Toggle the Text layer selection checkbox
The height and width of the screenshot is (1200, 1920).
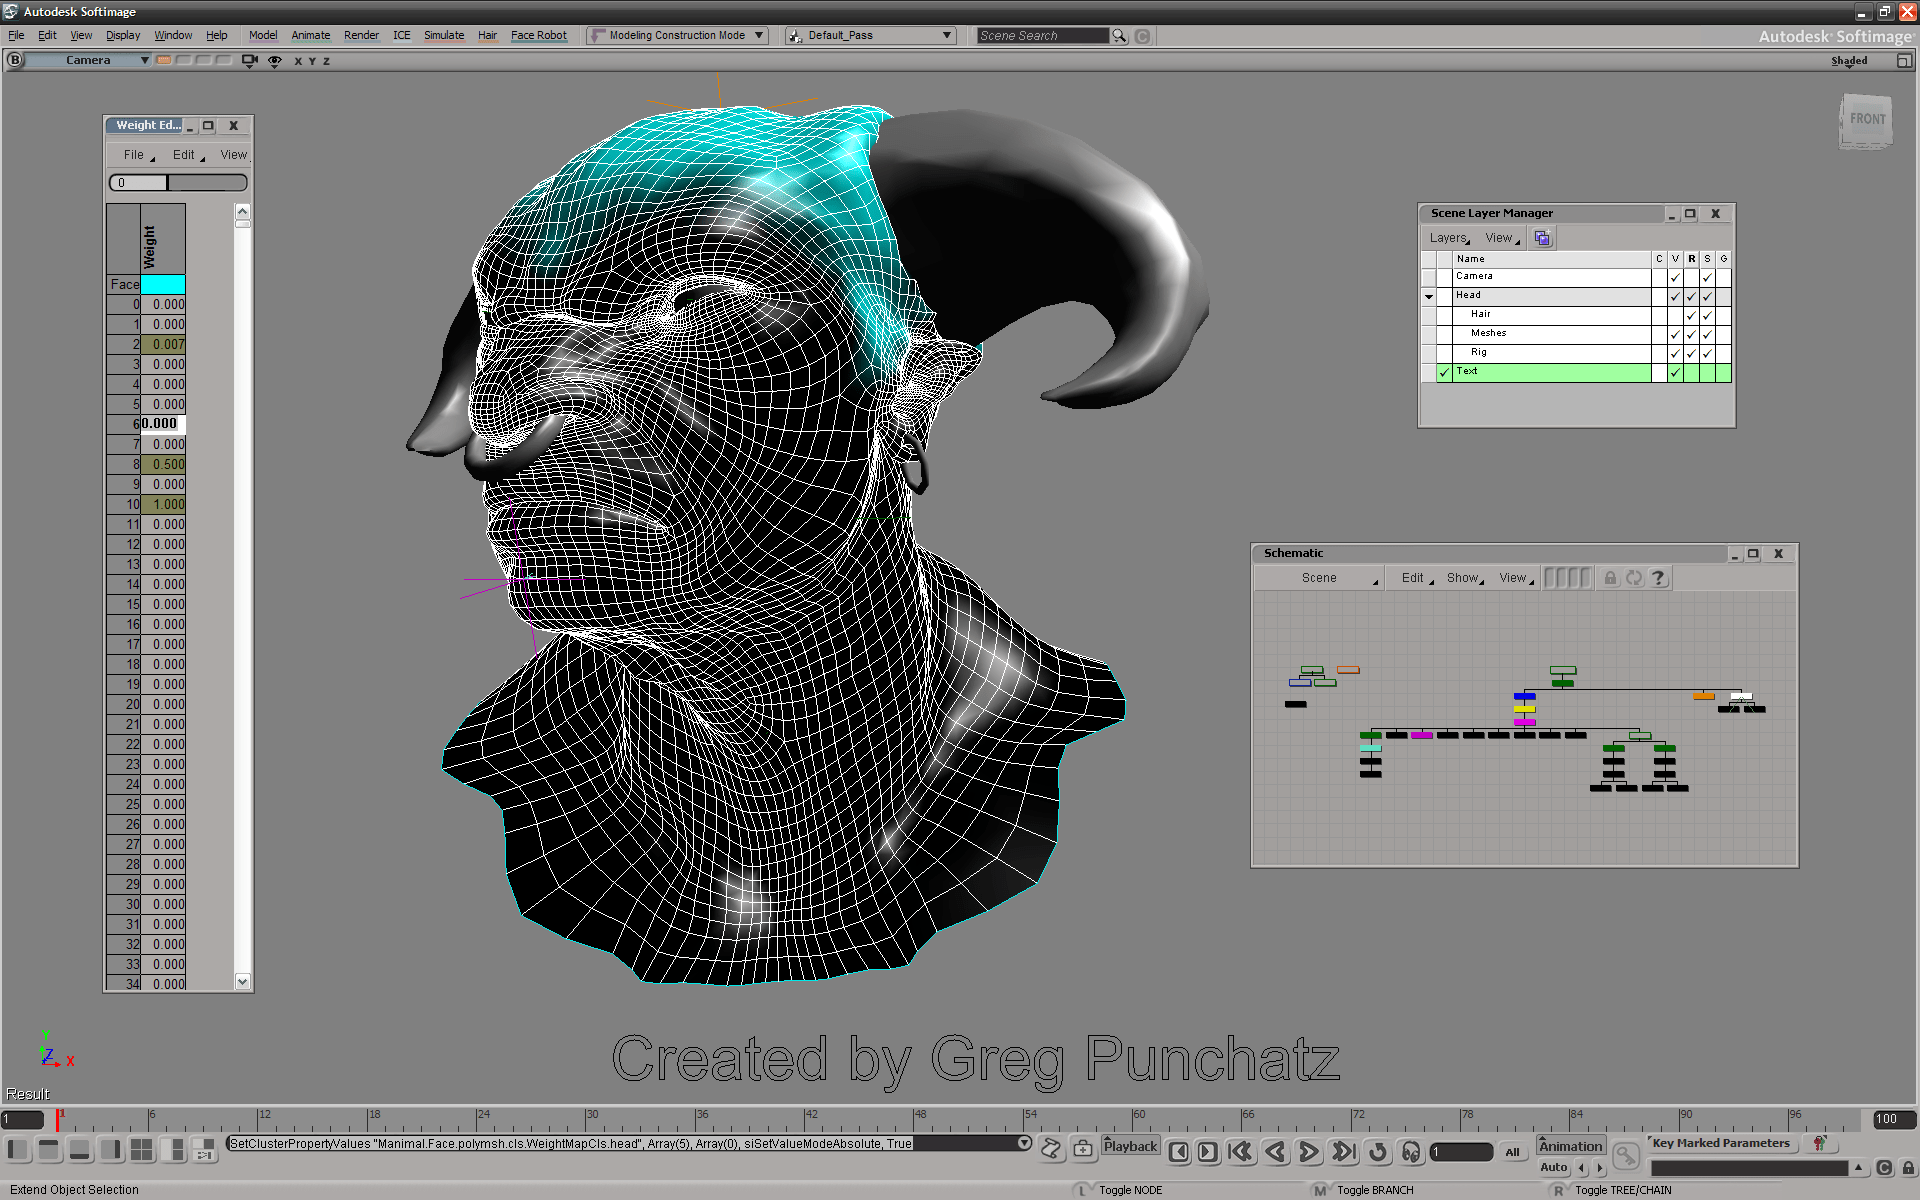click(1444, 372)
